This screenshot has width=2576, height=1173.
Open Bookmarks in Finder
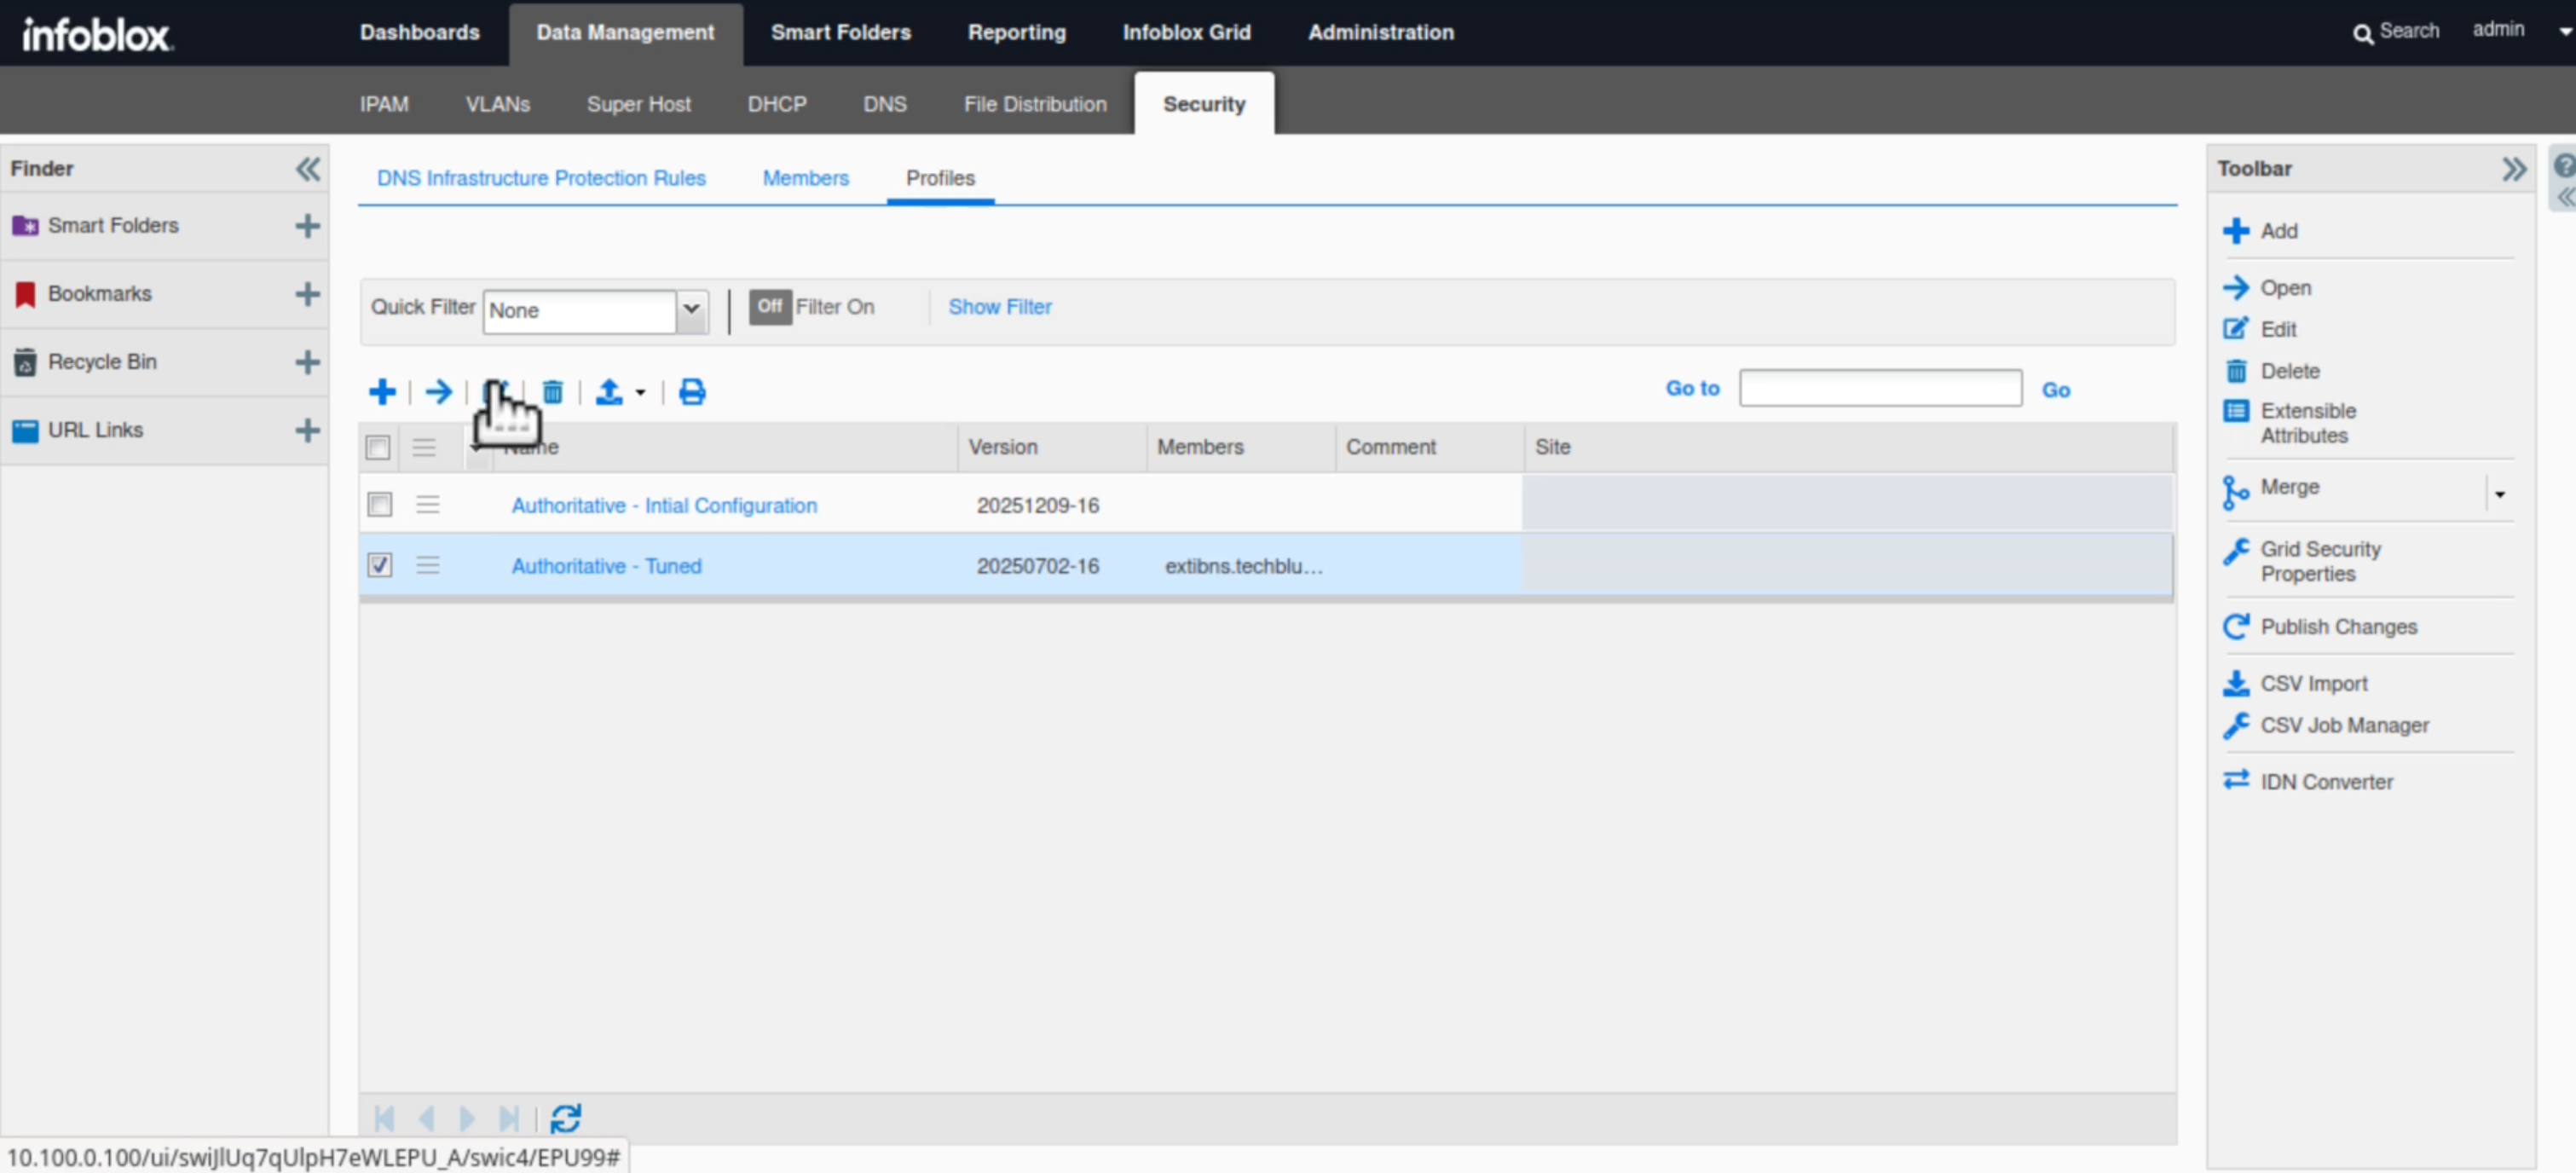click(x=100, y=294)
